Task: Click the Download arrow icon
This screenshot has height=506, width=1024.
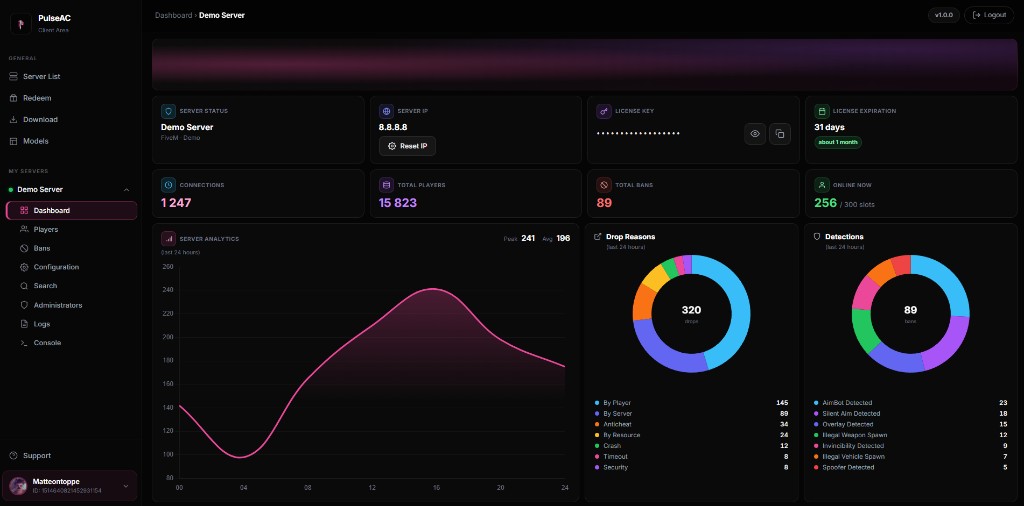Action: 14,119
